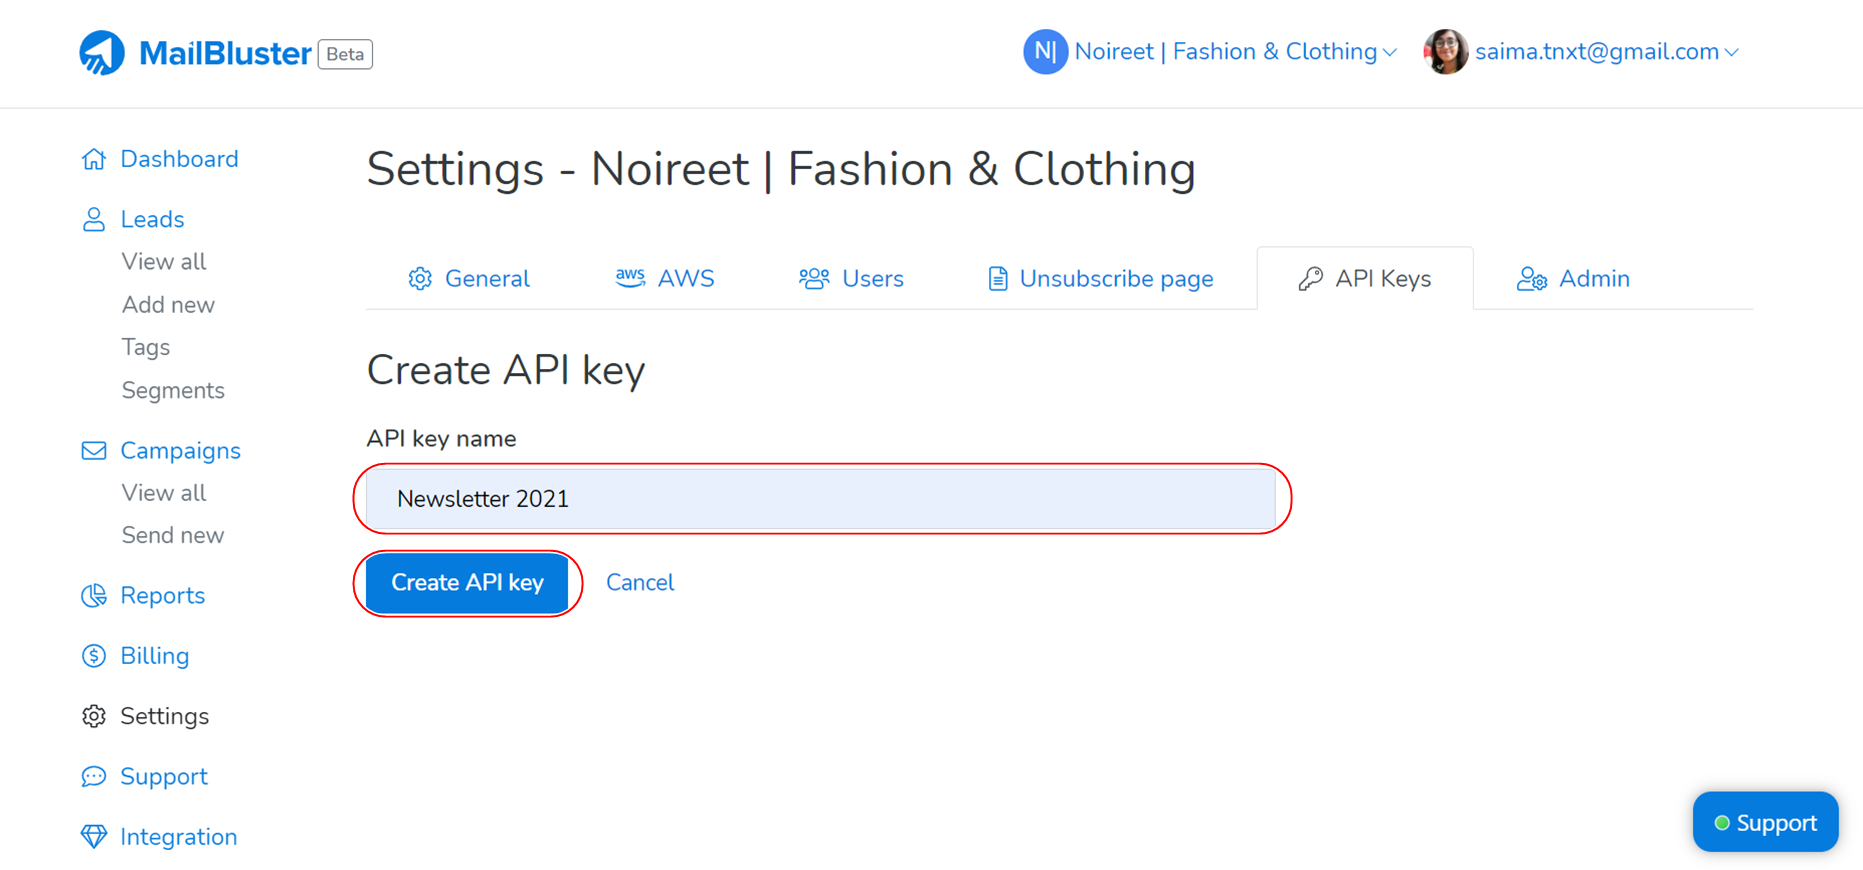This screenshot has width=1863, height=870.
Task: Open Support link in sidebar
Action: [x=164, y=777]
